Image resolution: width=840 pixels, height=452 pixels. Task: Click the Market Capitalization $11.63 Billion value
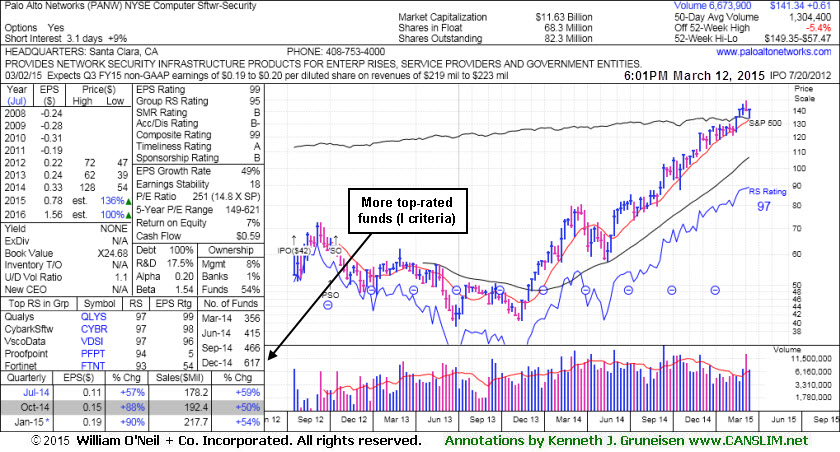[x=564, y=17]
